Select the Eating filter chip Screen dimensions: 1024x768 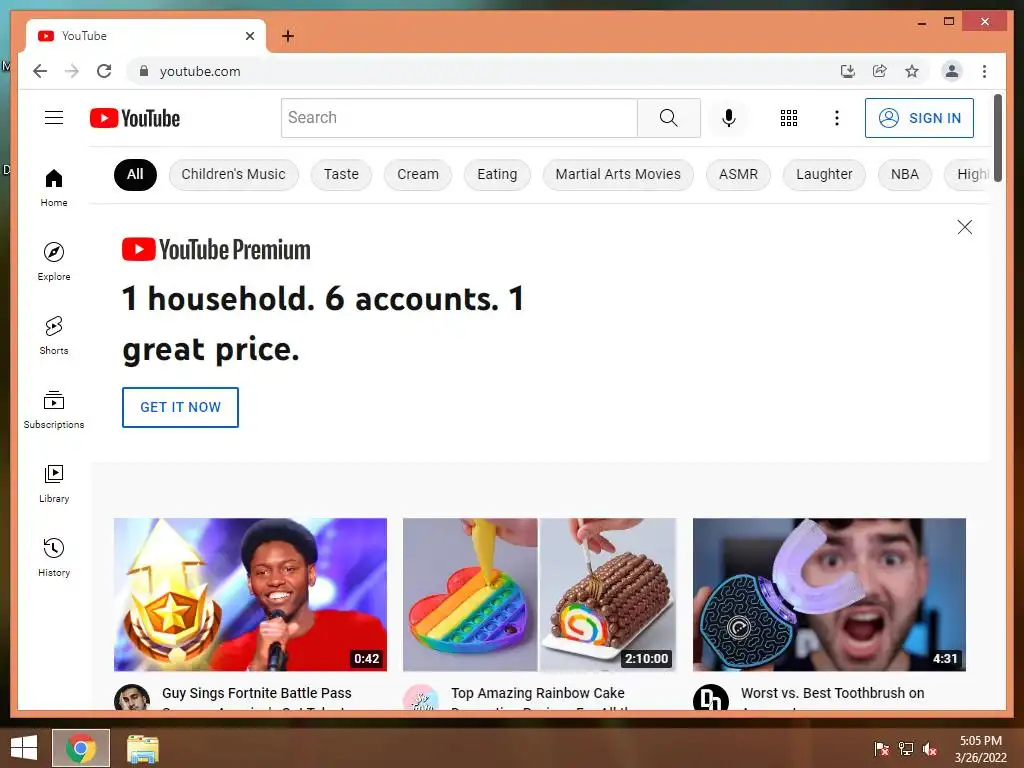point(497,174)
